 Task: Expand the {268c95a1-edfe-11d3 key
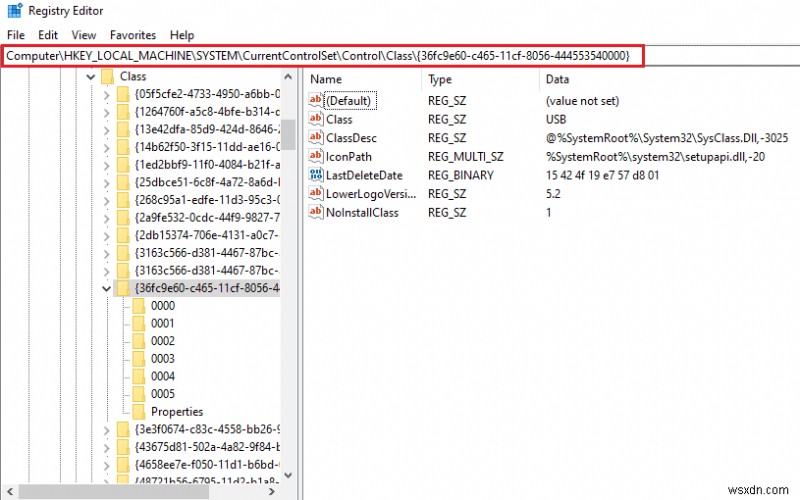pyautogui.click(x=106, y=201)
